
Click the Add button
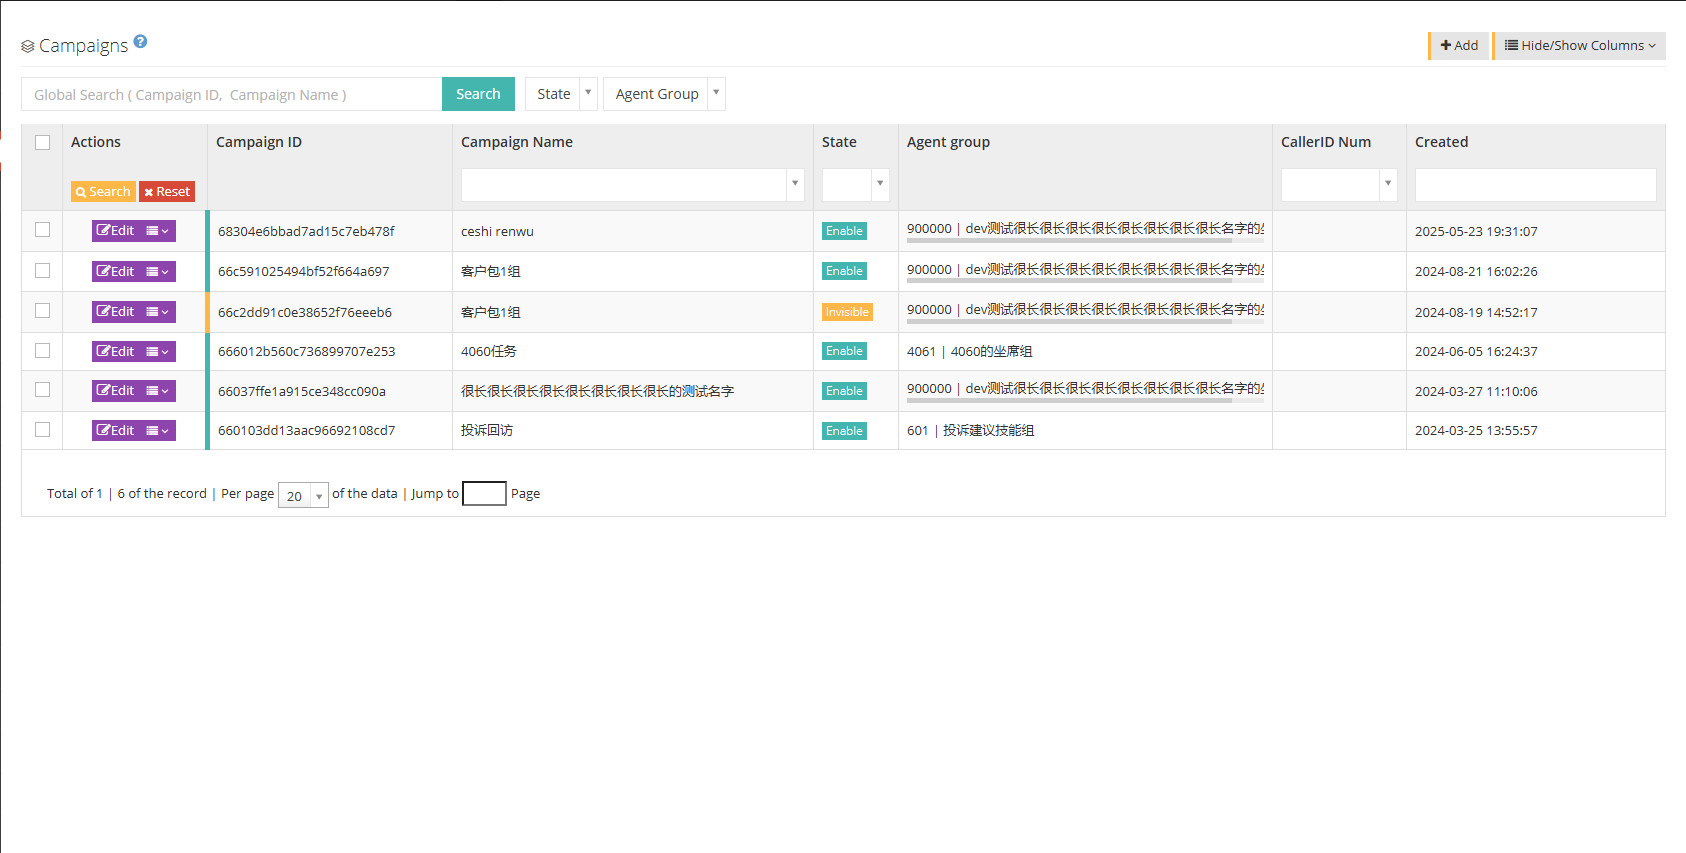point(1459,45)
